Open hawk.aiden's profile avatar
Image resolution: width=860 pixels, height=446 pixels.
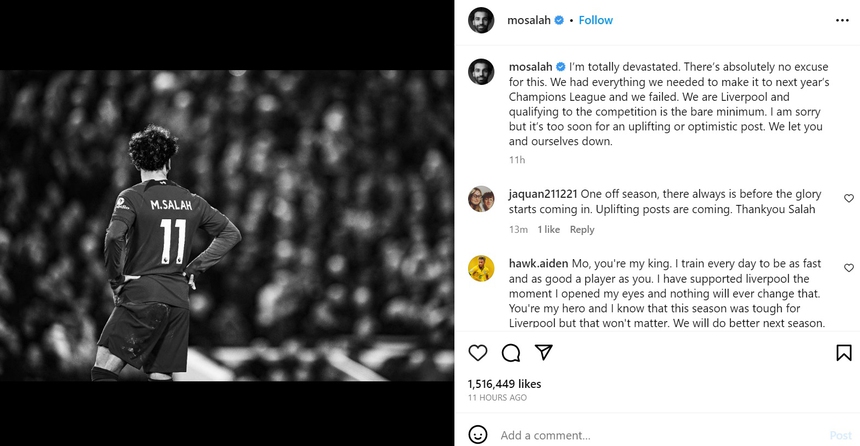pyautogui.click(x=481, y=268)
